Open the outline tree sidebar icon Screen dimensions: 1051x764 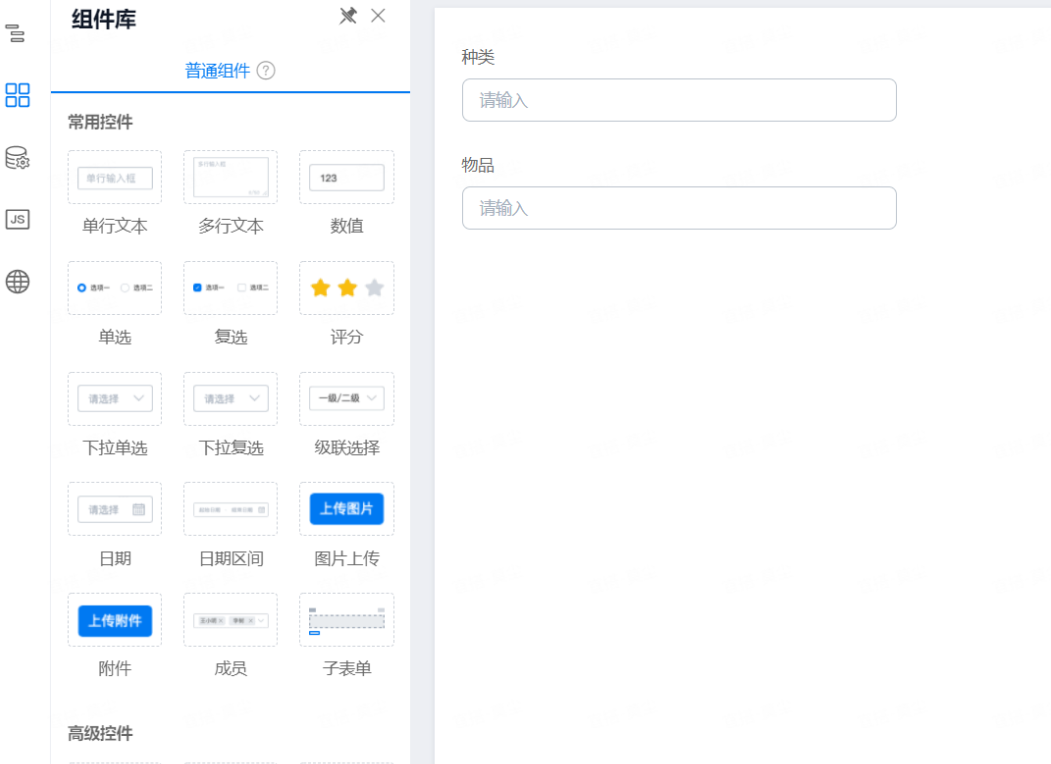pos(15,33)
